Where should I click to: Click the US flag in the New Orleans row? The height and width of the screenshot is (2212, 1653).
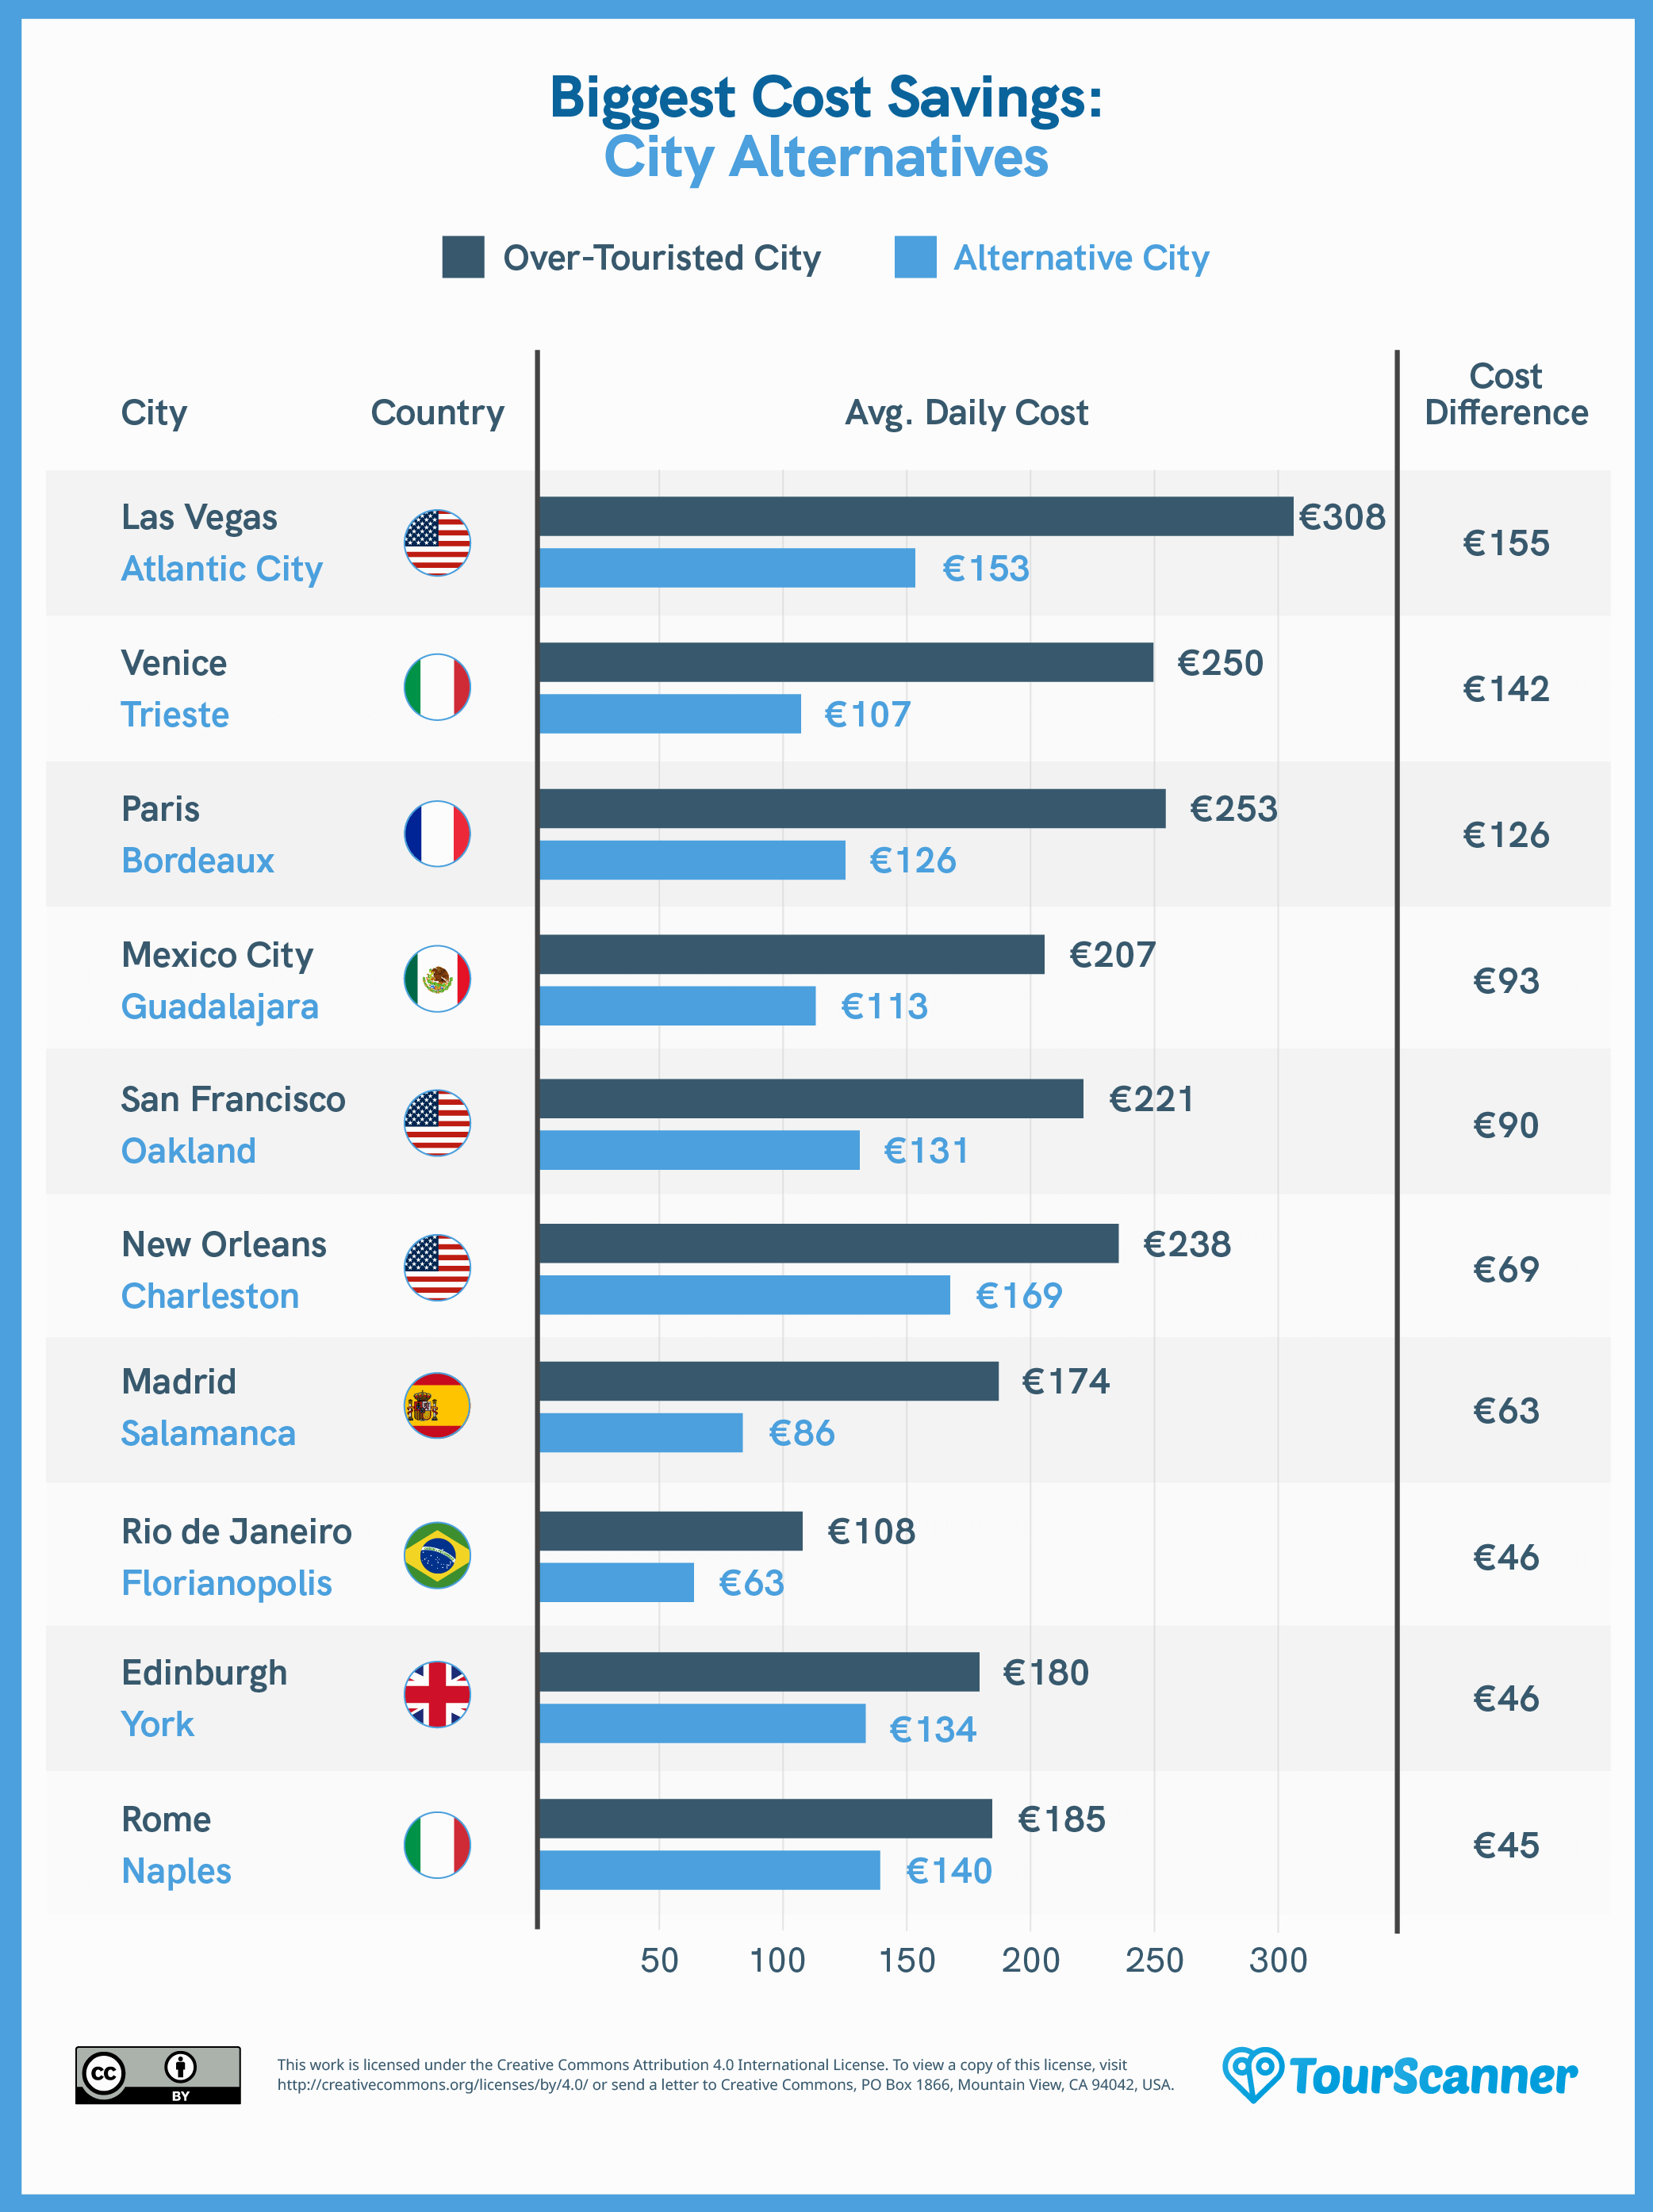point(437,1268)
